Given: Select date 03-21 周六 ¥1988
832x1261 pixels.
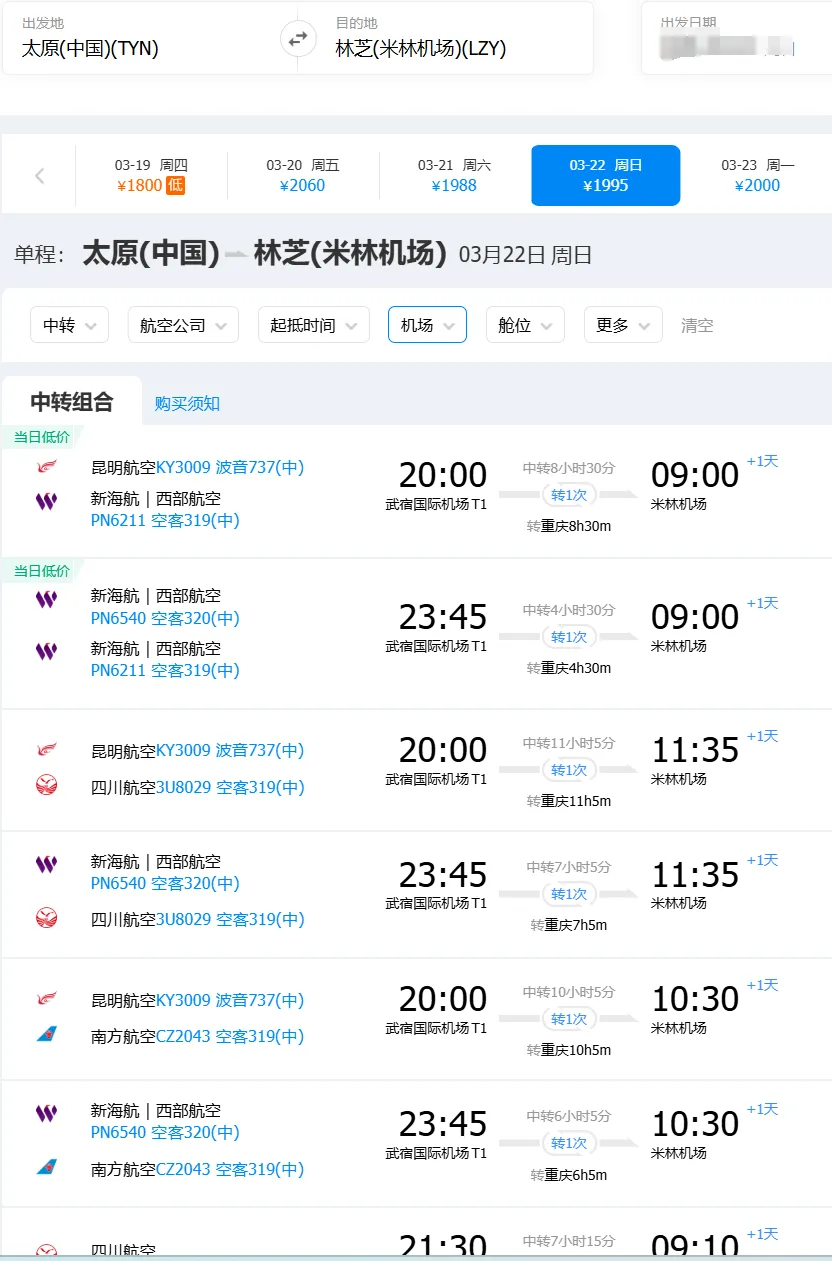Looking at the screenshot, I should [x=454, y=175].
